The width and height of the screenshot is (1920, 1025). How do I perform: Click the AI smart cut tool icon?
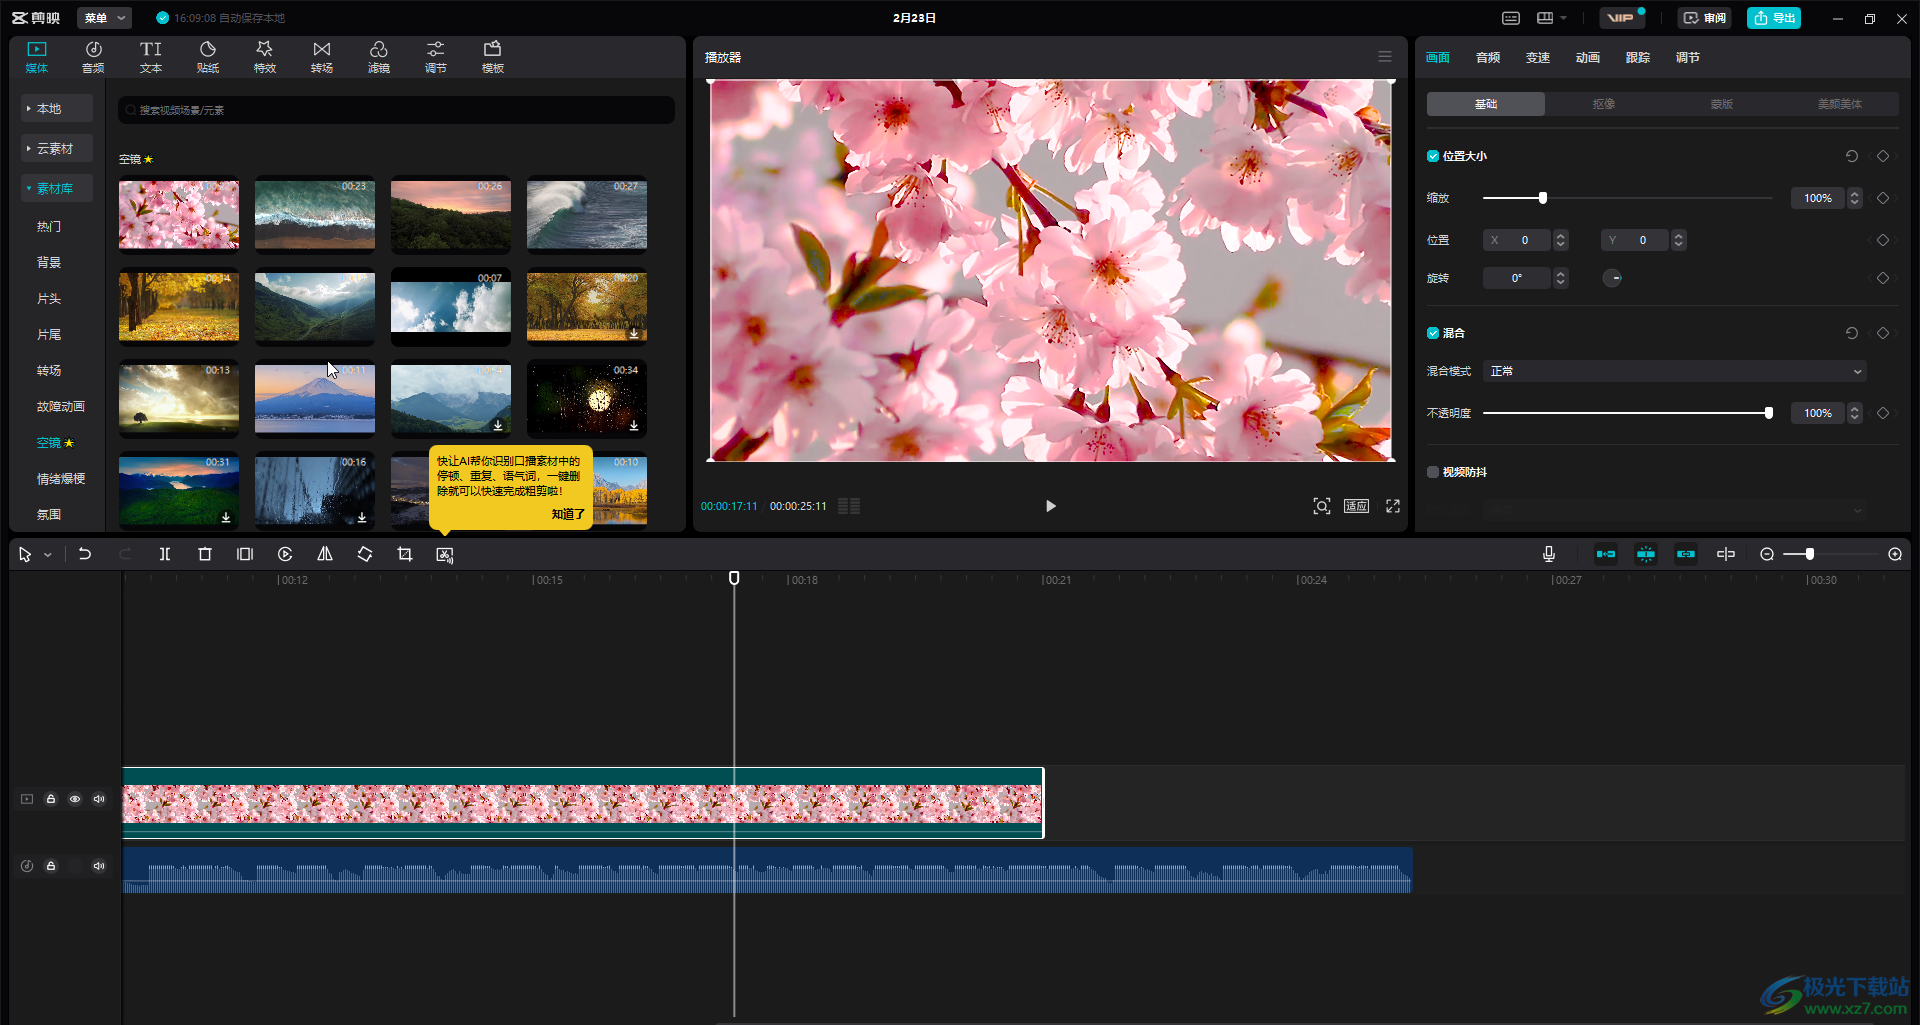[445, 554]
